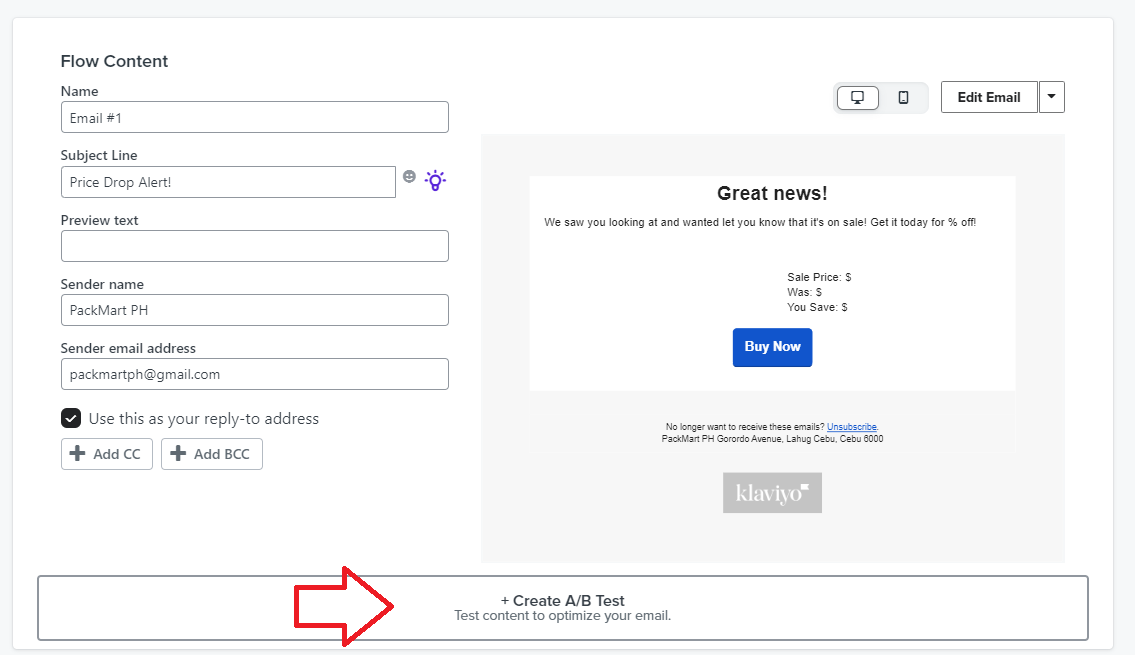Click the plus icon on Add BCC
Screen dimensions: 1135x655
point(178,454)
